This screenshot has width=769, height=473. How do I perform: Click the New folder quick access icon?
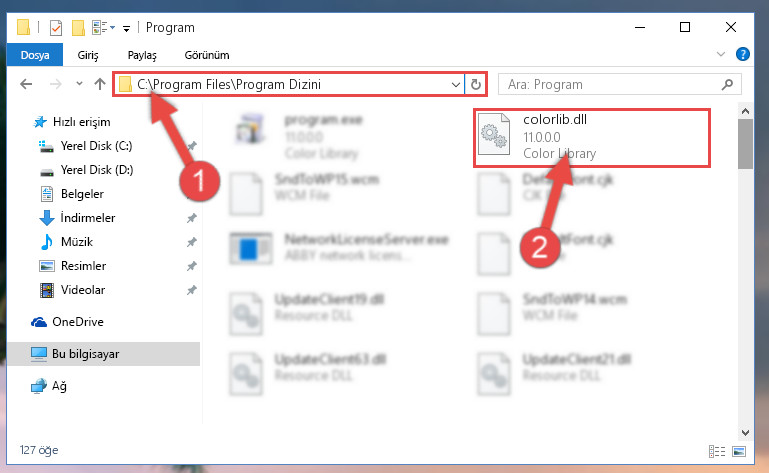point(78,27)
